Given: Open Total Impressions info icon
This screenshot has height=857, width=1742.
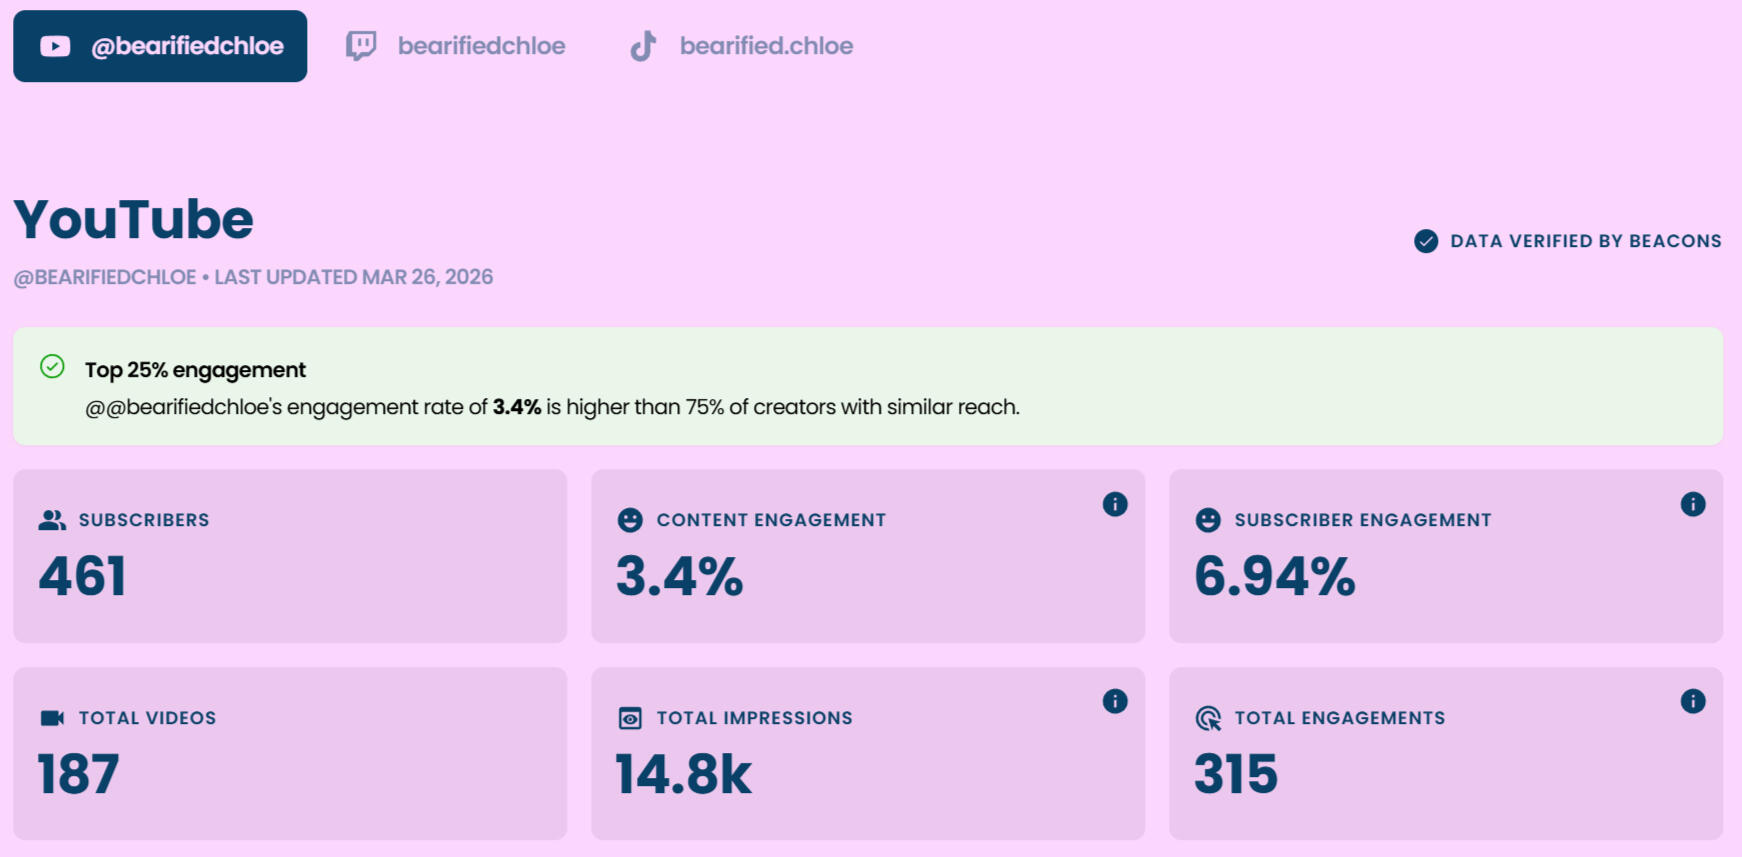Looking at the screenshot, I should pyautogui.click(x=1115, y=701).
